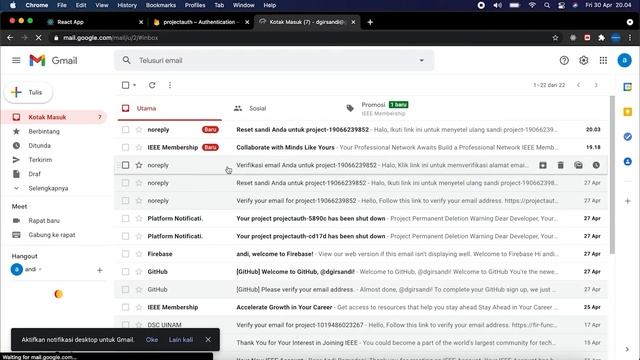This screenshot has width=640, height=360.
Task: Click the Tulis compose button
Action: 29,92
